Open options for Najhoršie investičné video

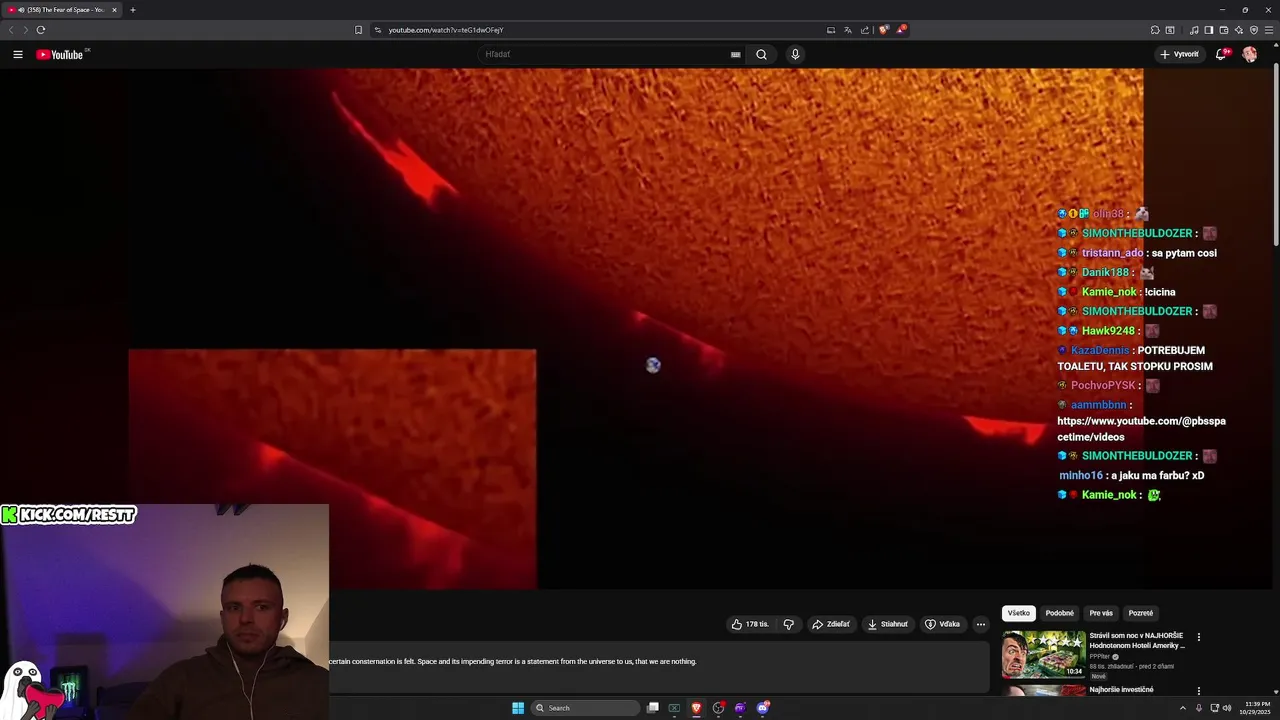coord(1198,690)
